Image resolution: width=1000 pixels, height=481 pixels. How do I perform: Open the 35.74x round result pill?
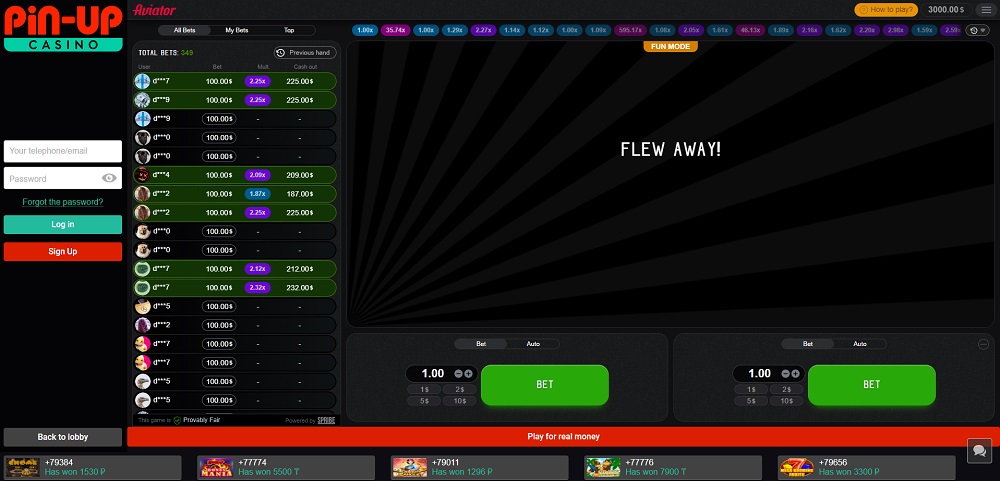tap(395, 30)
